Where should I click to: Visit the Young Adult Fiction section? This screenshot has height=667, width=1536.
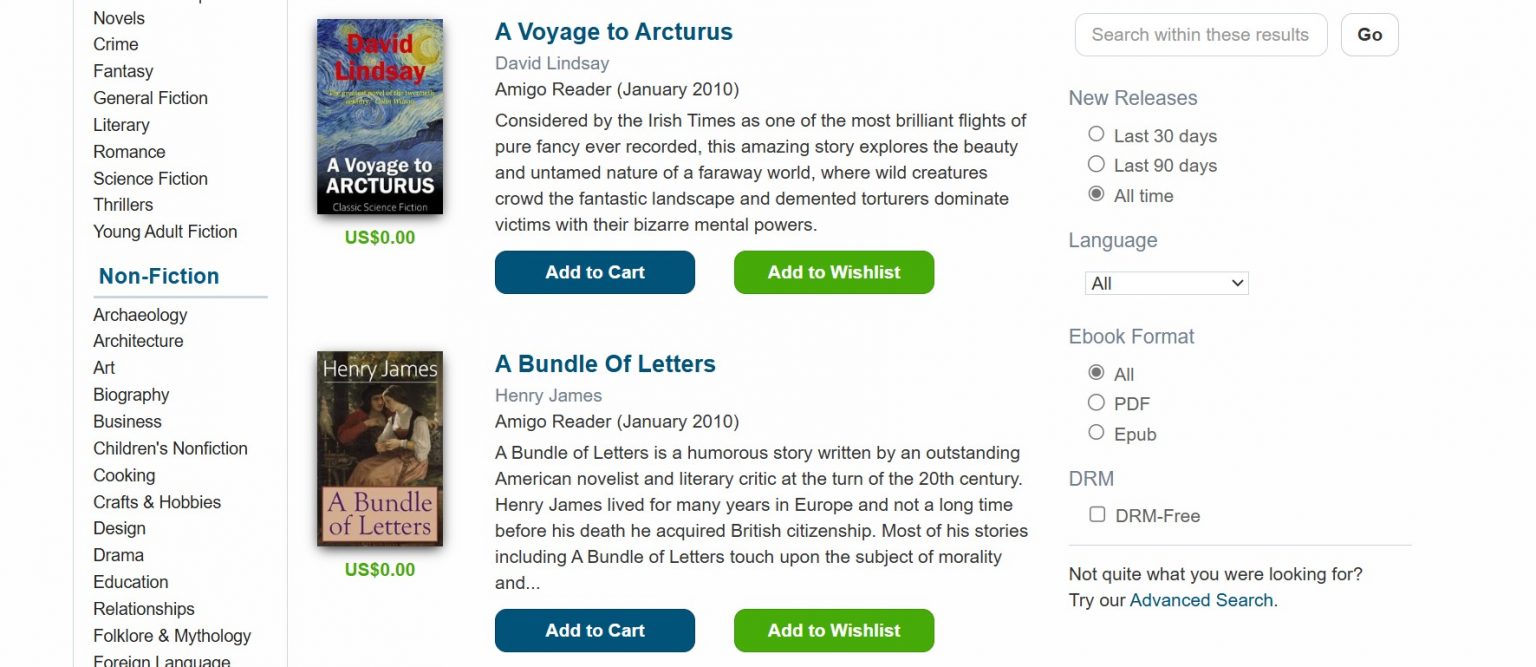click(165, 231)
